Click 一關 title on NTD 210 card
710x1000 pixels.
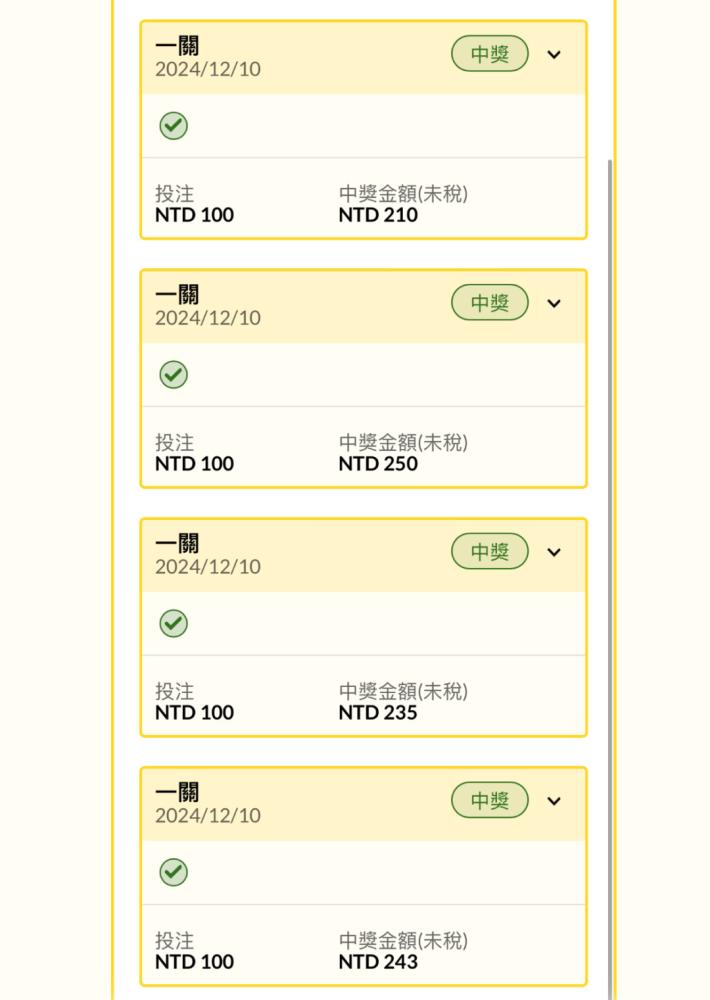coord(177,46)
